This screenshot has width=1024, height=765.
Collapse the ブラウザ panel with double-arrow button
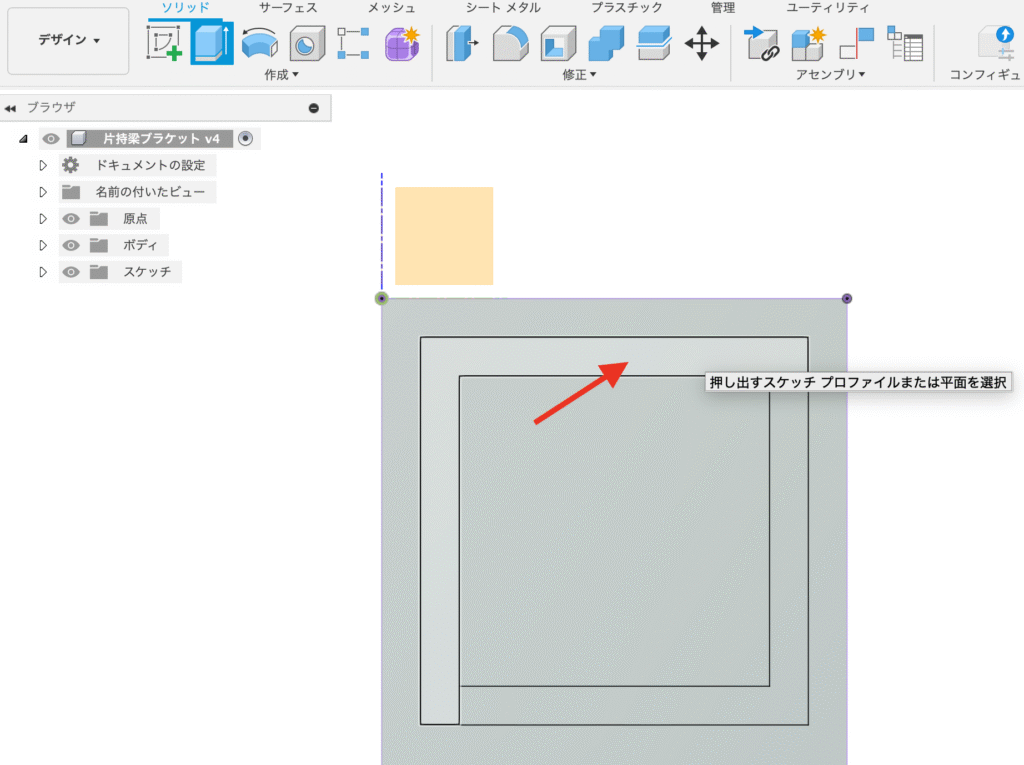tap(11, 108)
